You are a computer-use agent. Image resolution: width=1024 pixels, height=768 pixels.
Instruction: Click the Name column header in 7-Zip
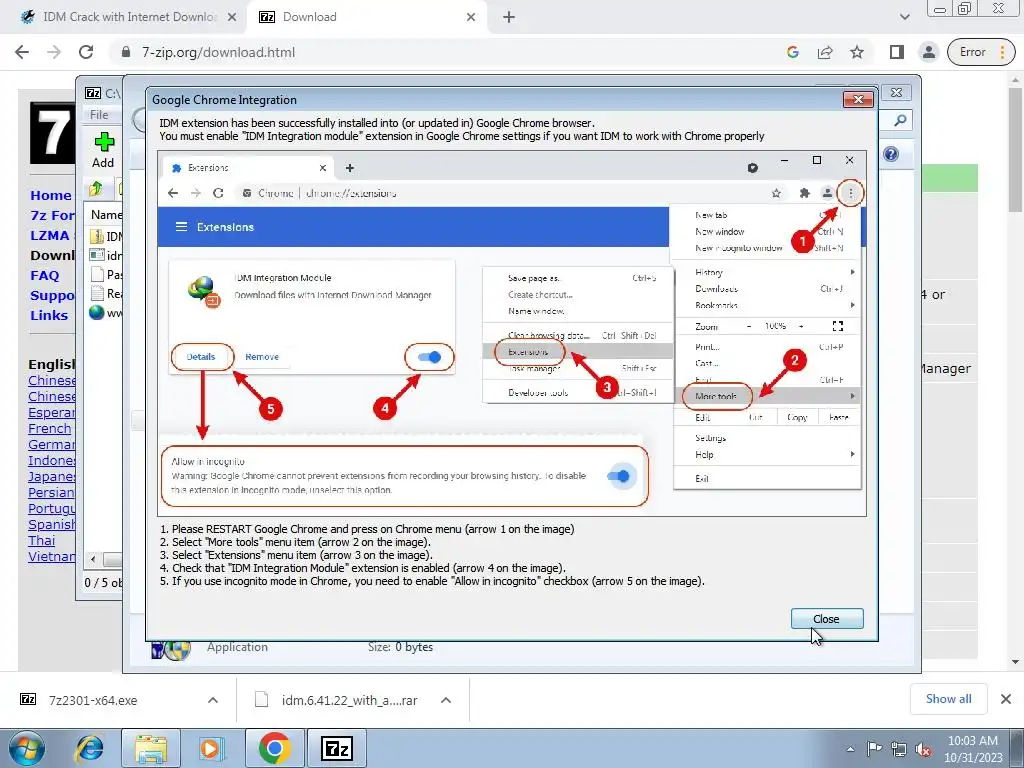coord(106,214)
